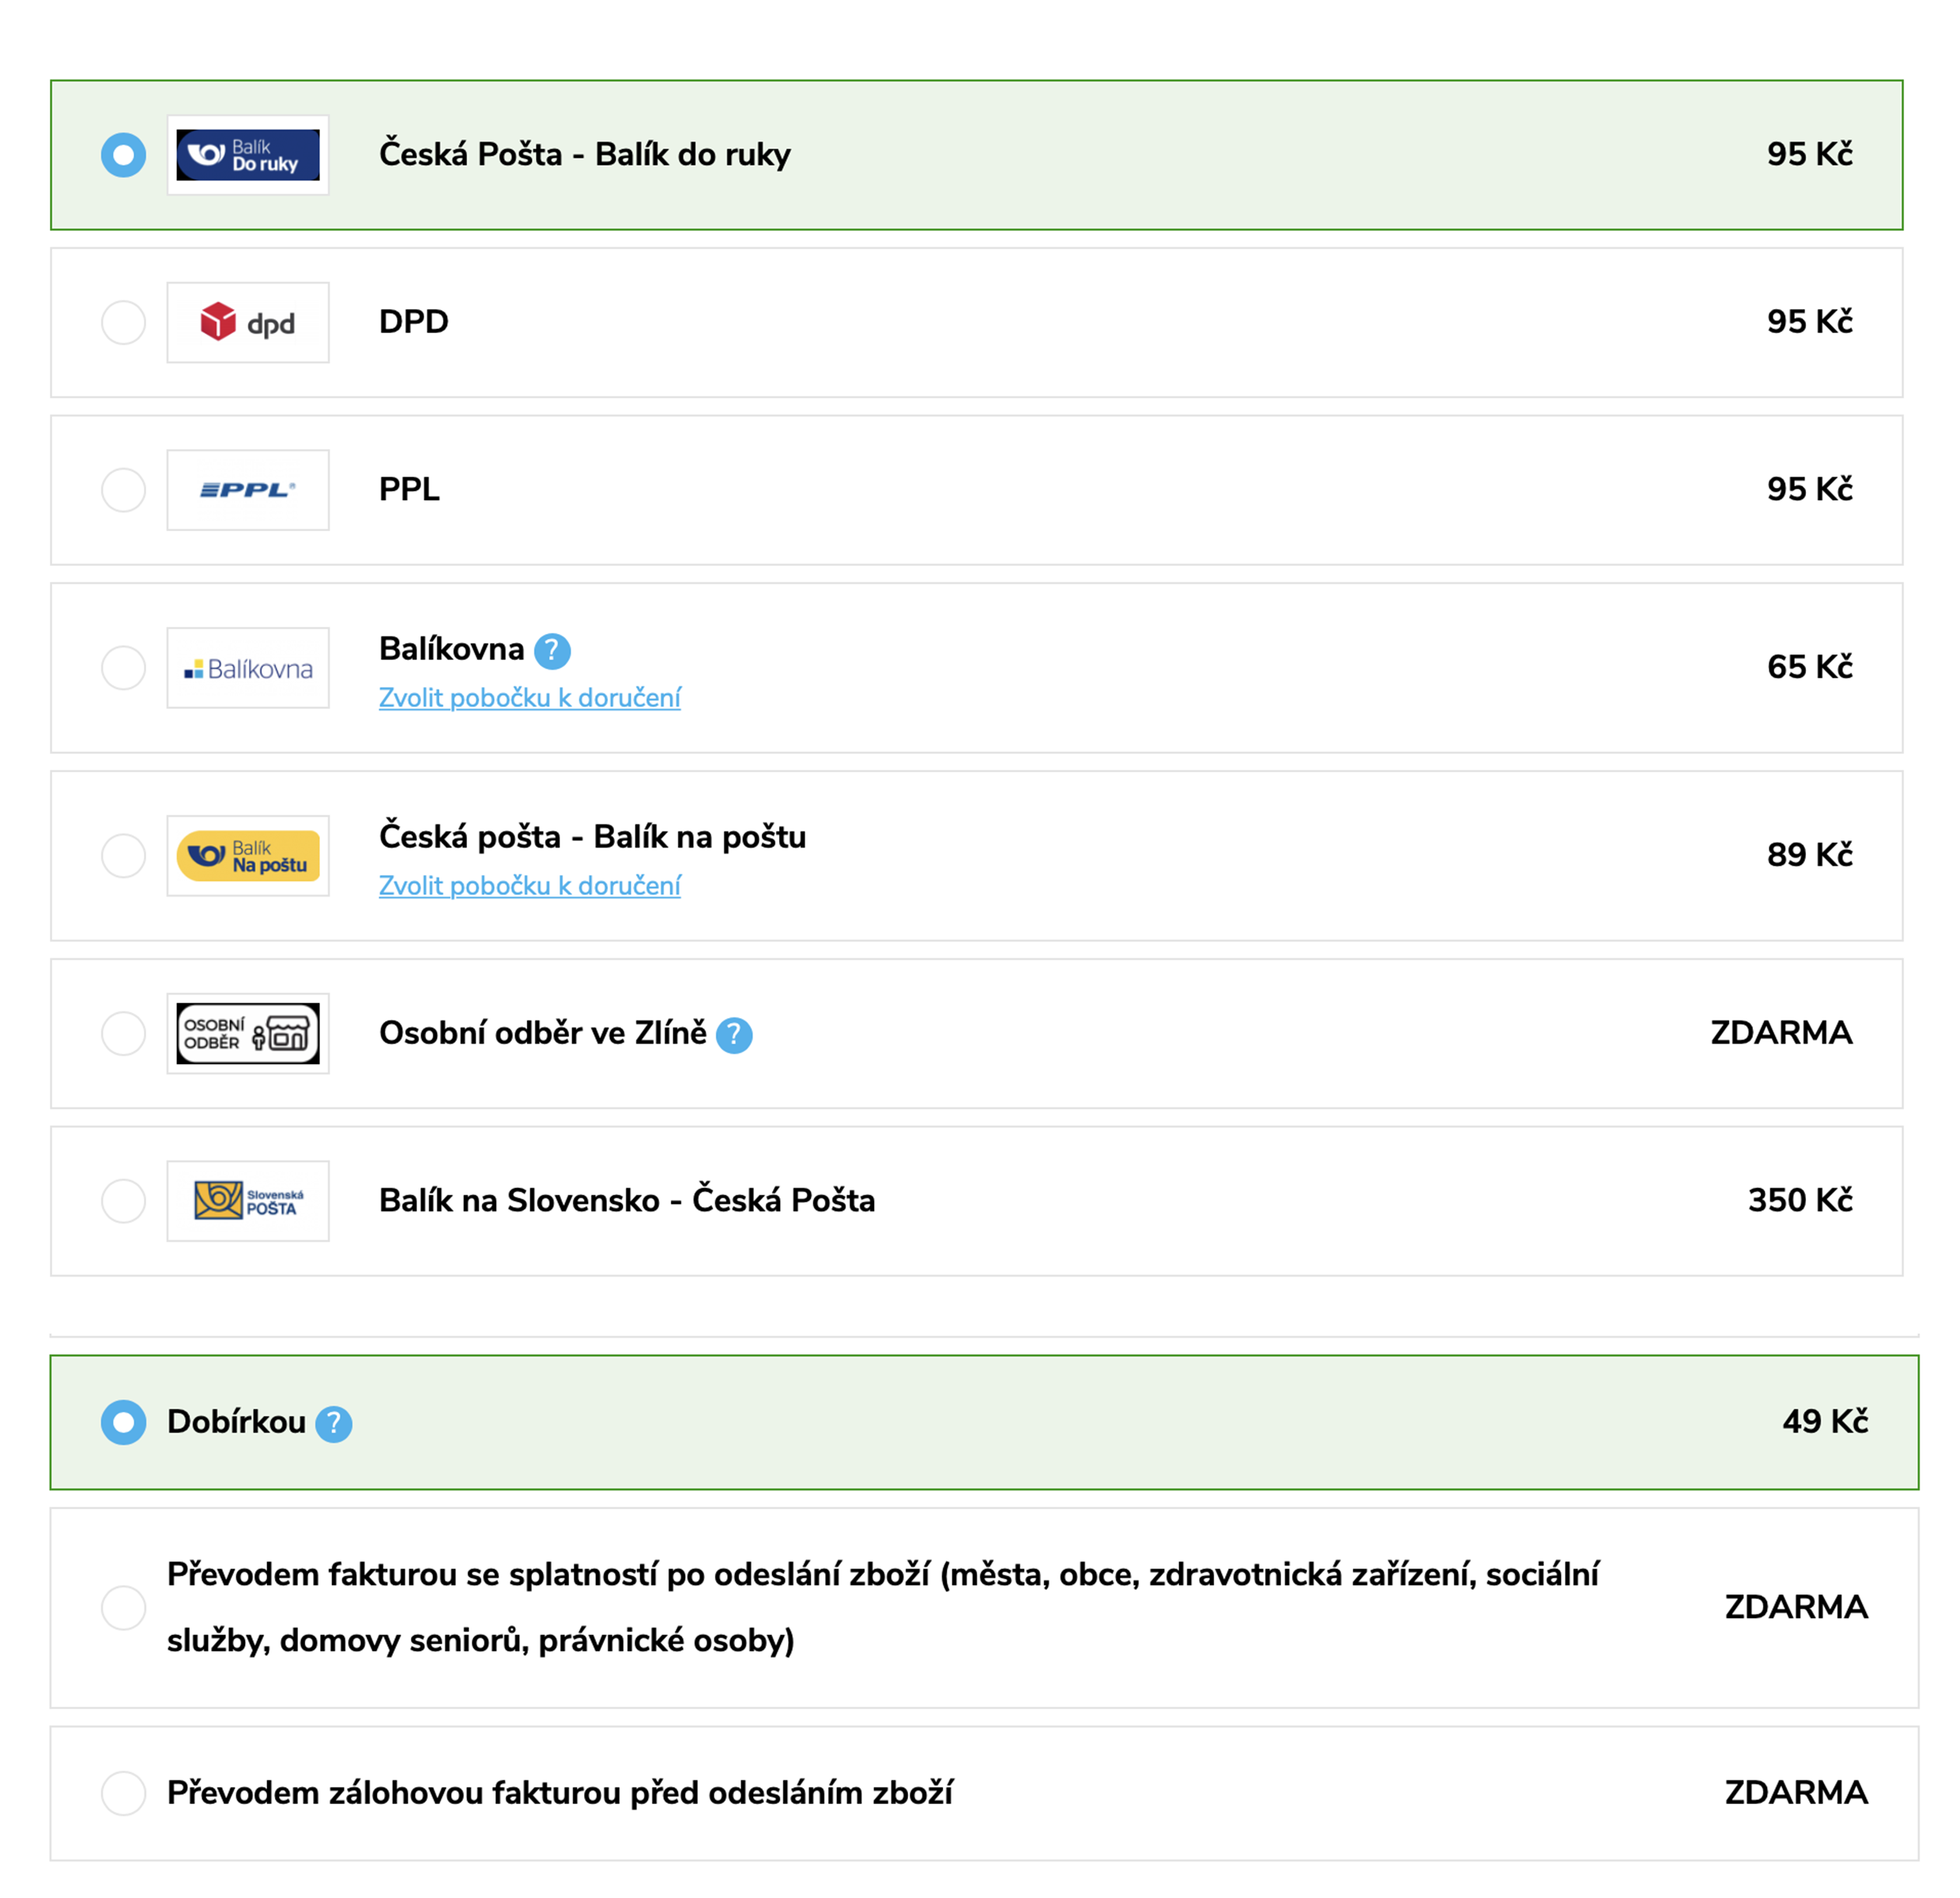Select Česká pošta Balík na poštu radio
Viewport: 1960px width, 1898px height.
124,856
